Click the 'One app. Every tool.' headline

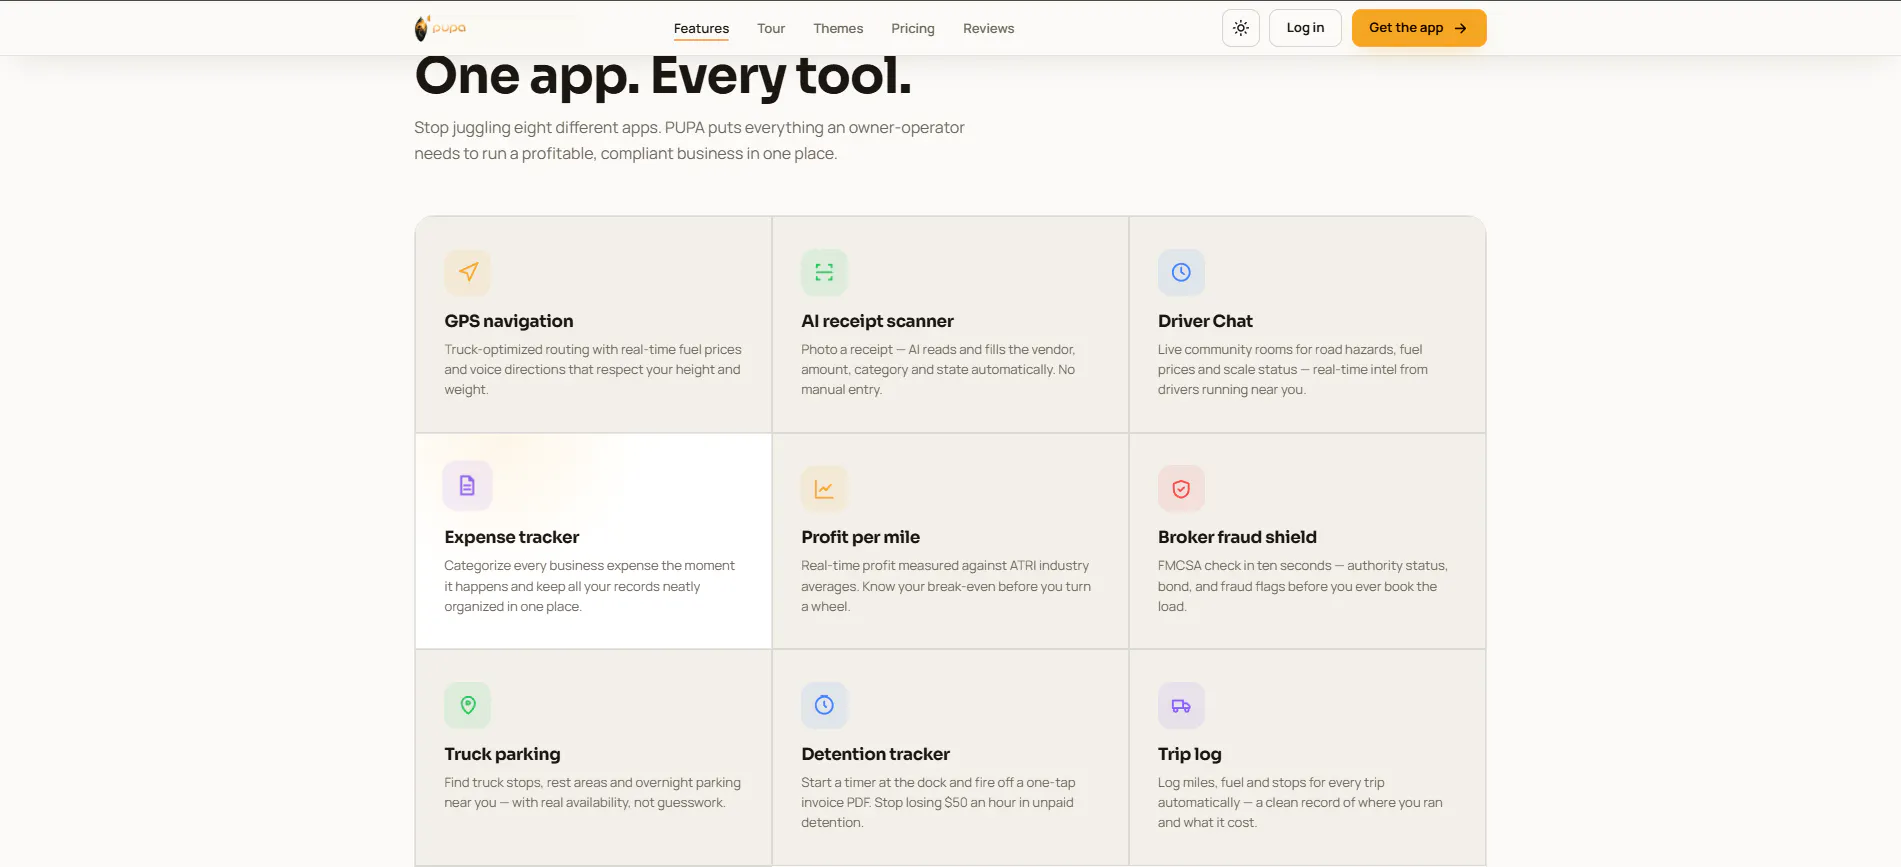[663, 76]
